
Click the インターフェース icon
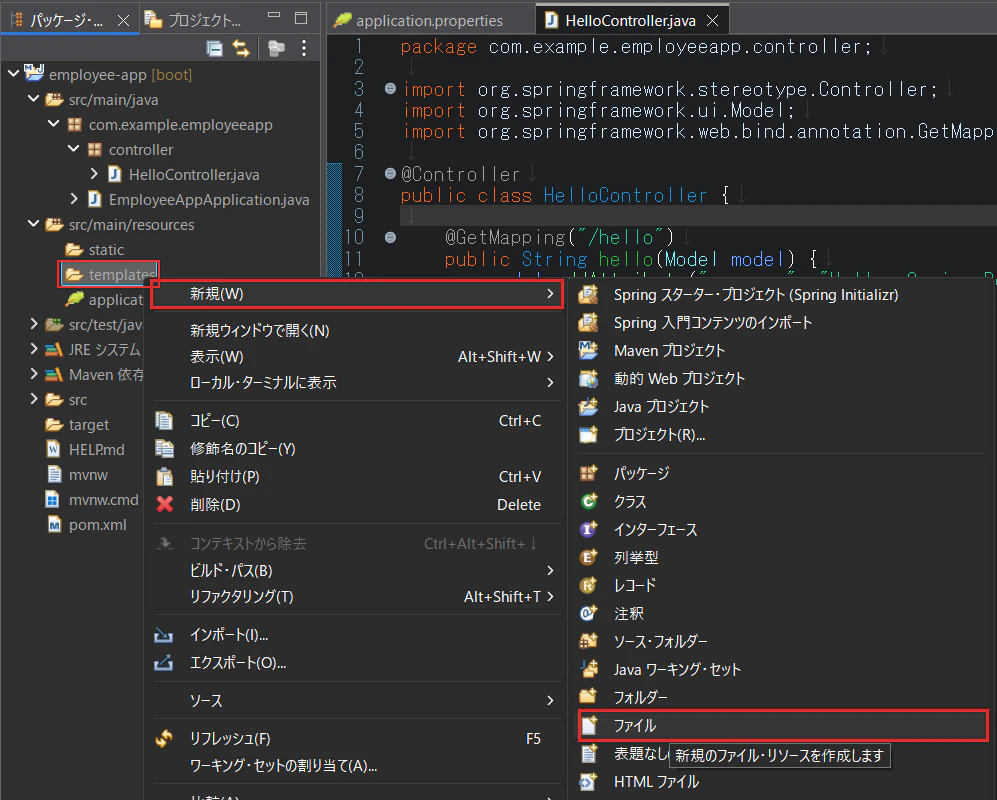click(589, 529)
